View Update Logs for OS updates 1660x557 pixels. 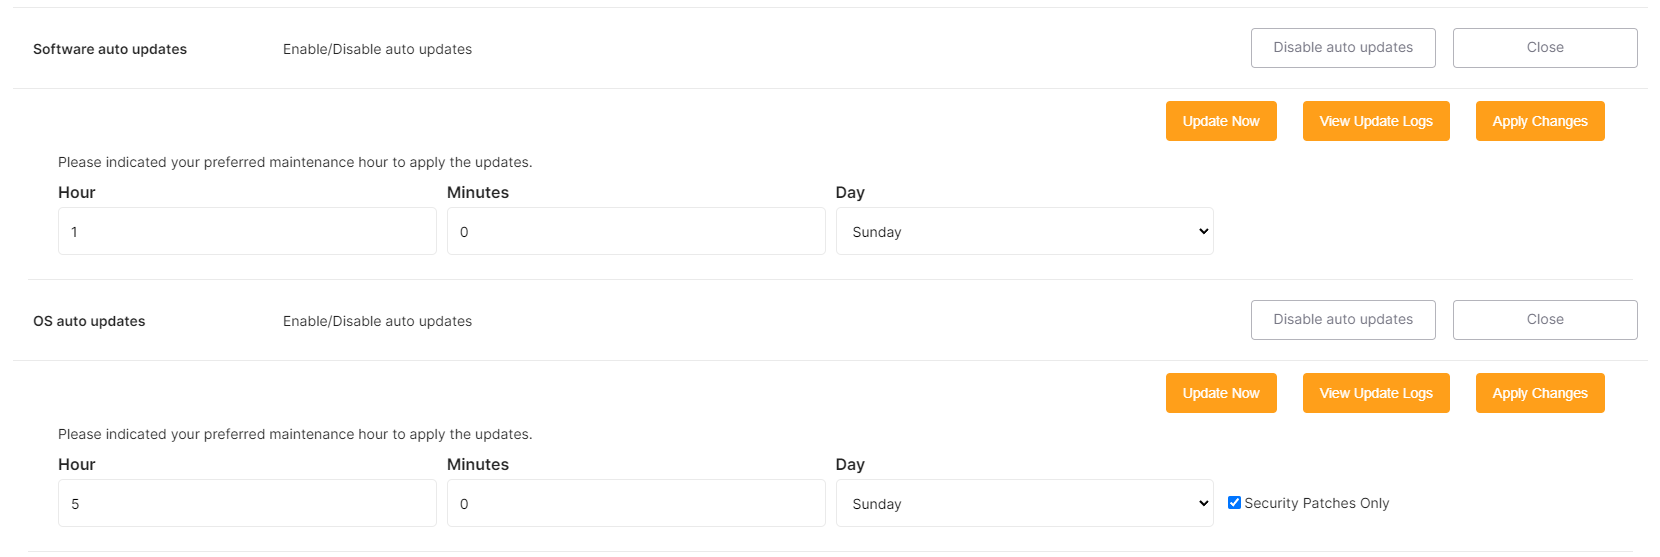point(1376,393)
